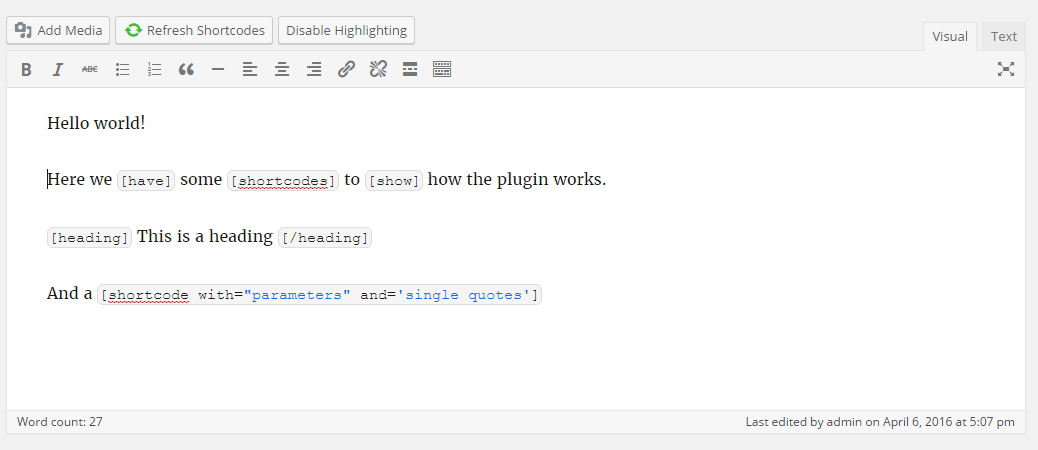Click "This is a heading" text
The width and height of the screenshot is (1038, 450).
(205, 237)
